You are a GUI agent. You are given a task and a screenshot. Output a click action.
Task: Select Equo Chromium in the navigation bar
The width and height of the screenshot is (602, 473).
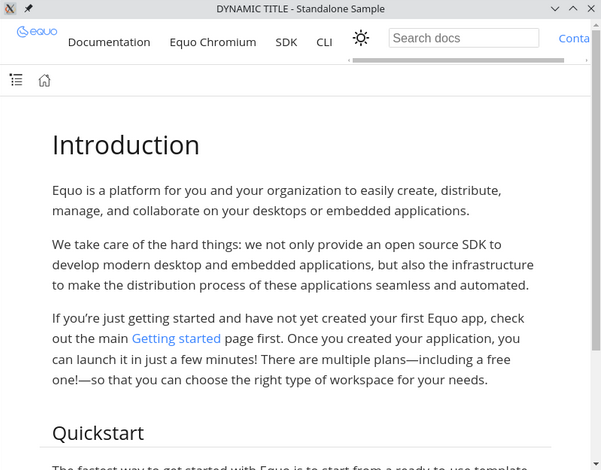(x=212, y=42)
